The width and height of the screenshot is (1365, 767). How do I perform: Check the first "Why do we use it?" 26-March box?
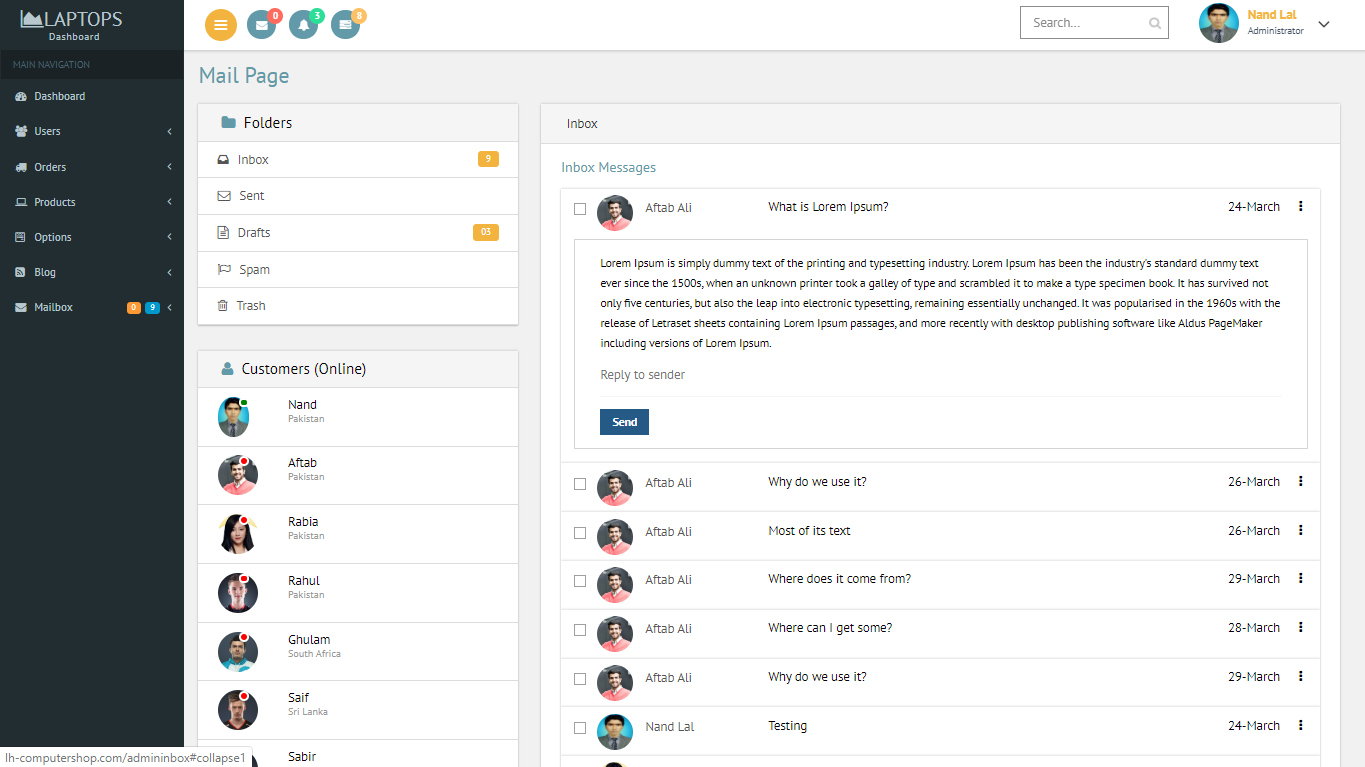click(x=580, y=484)
